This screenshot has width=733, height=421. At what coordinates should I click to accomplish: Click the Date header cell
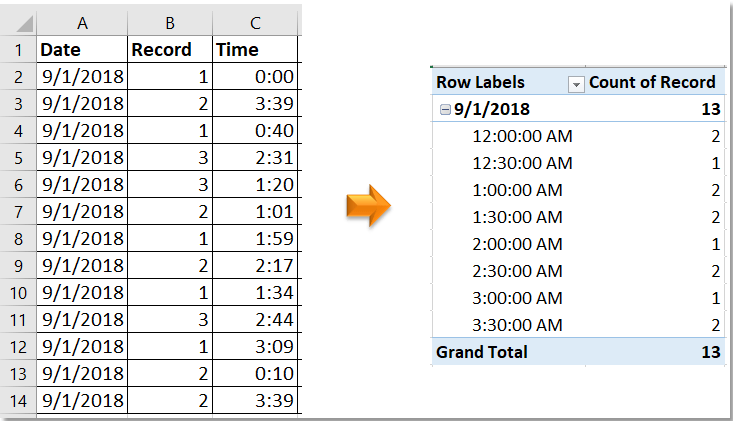81,49
